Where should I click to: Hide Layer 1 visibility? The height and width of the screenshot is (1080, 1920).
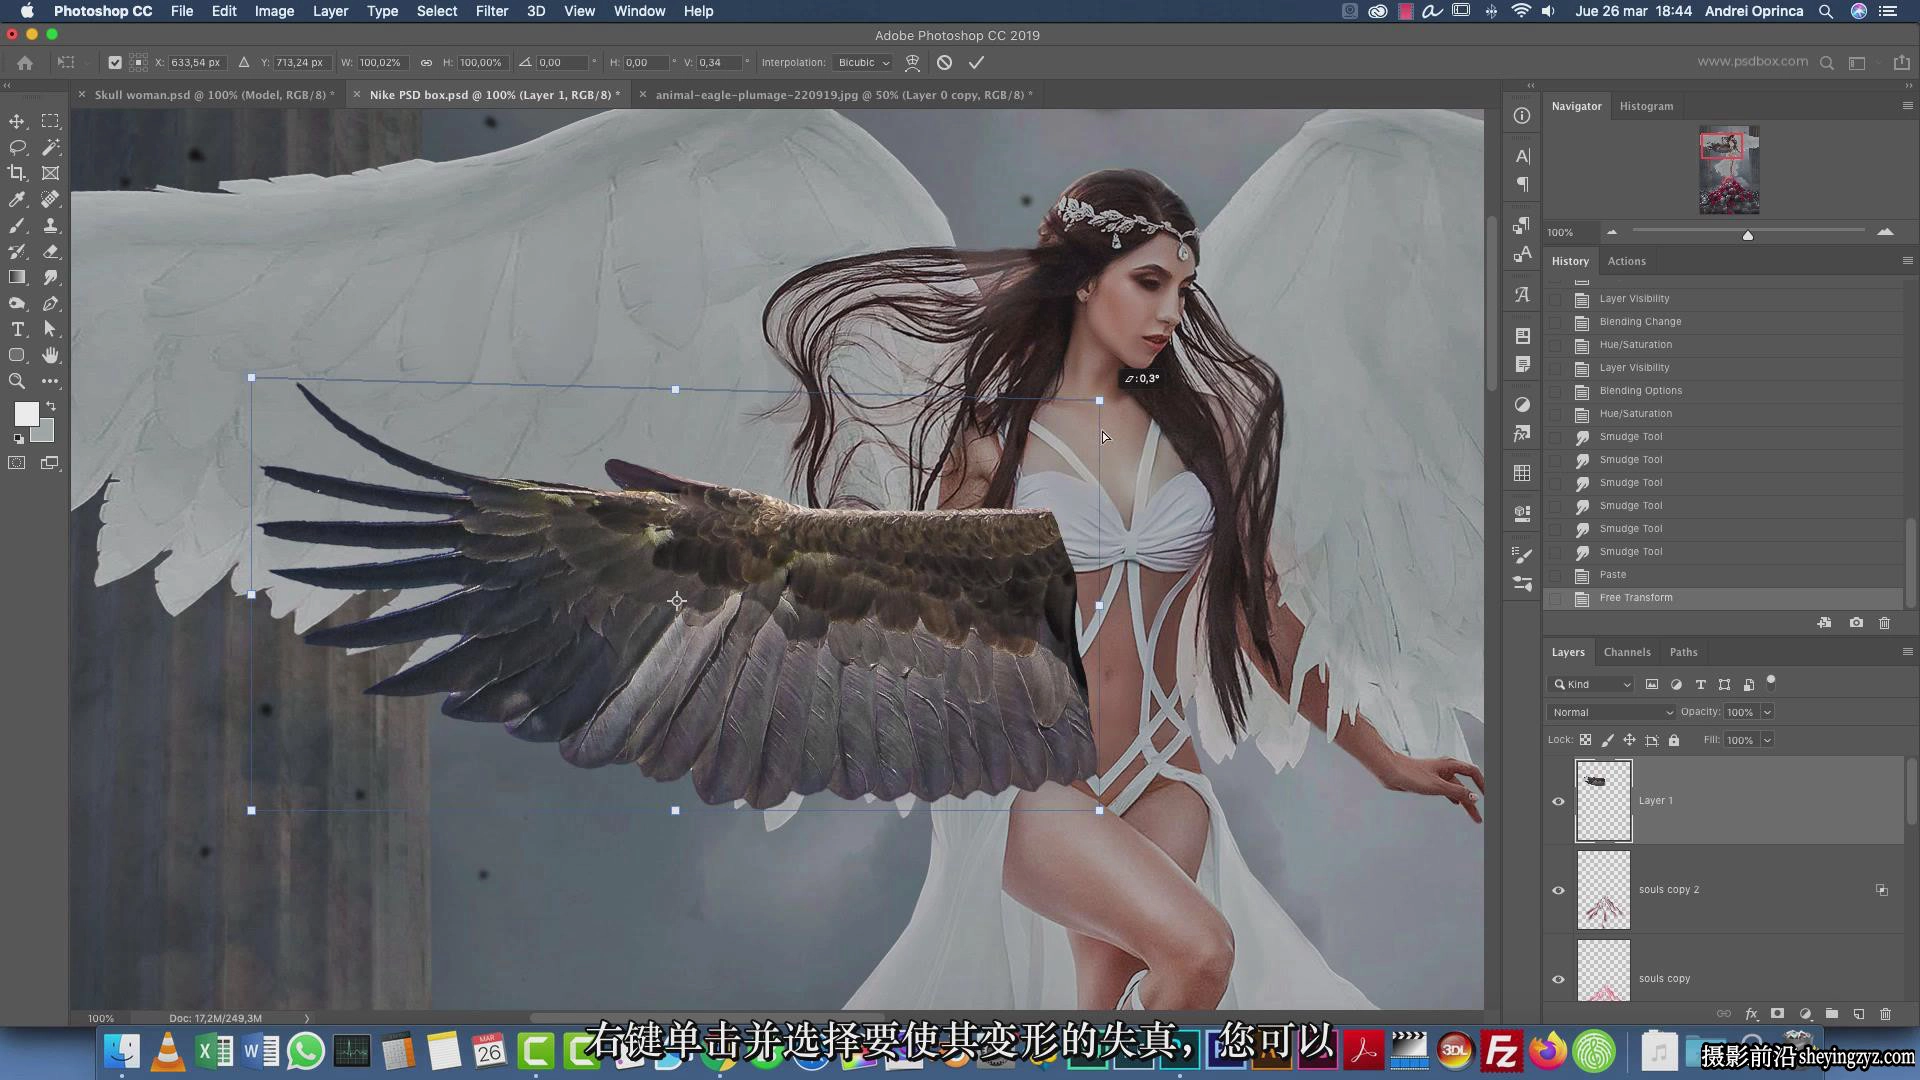coord(1558,801)
